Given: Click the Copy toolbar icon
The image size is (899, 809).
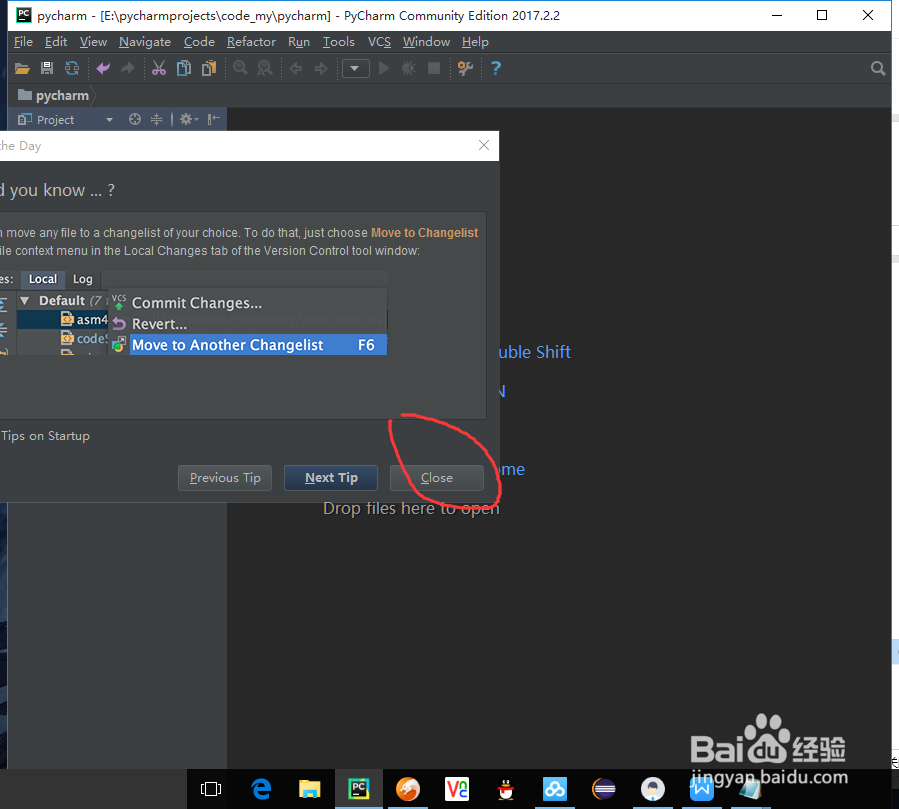Looking at the screenshot, I should click(183, 69).
